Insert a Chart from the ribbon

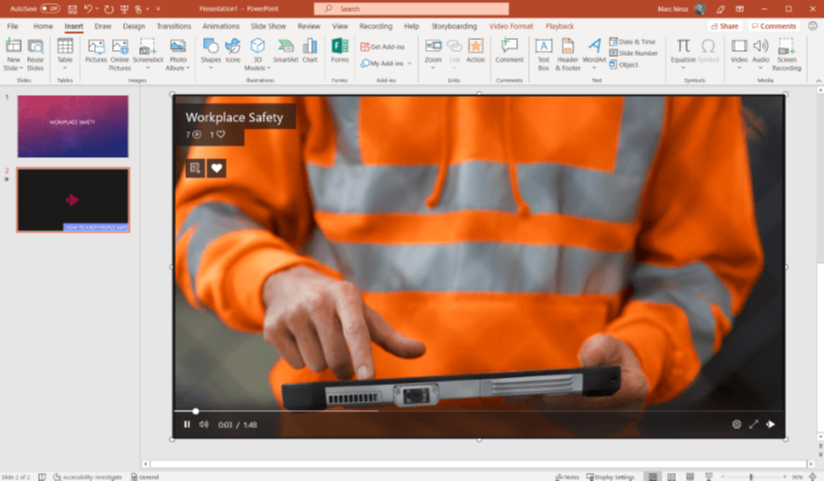click(310, 51)
